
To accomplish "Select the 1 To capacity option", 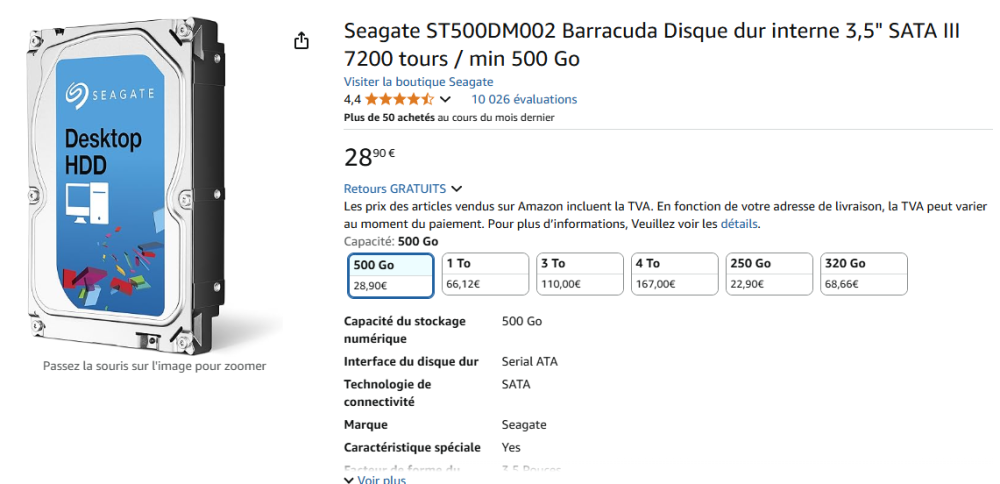I will (x=485, y=275).
